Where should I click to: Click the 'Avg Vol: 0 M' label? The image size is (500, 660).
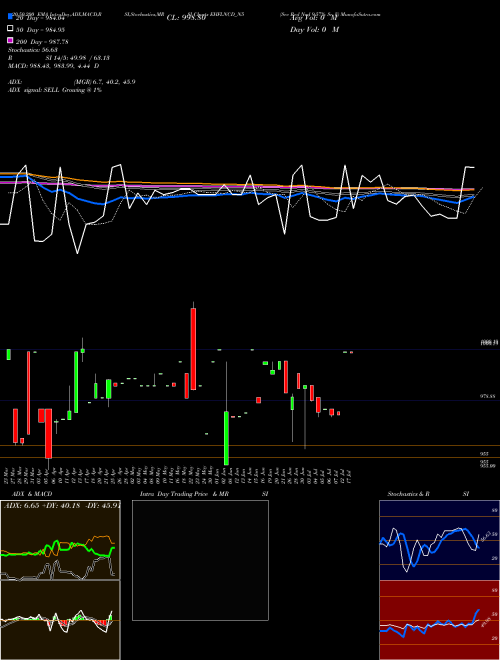(x=314, y=18)
